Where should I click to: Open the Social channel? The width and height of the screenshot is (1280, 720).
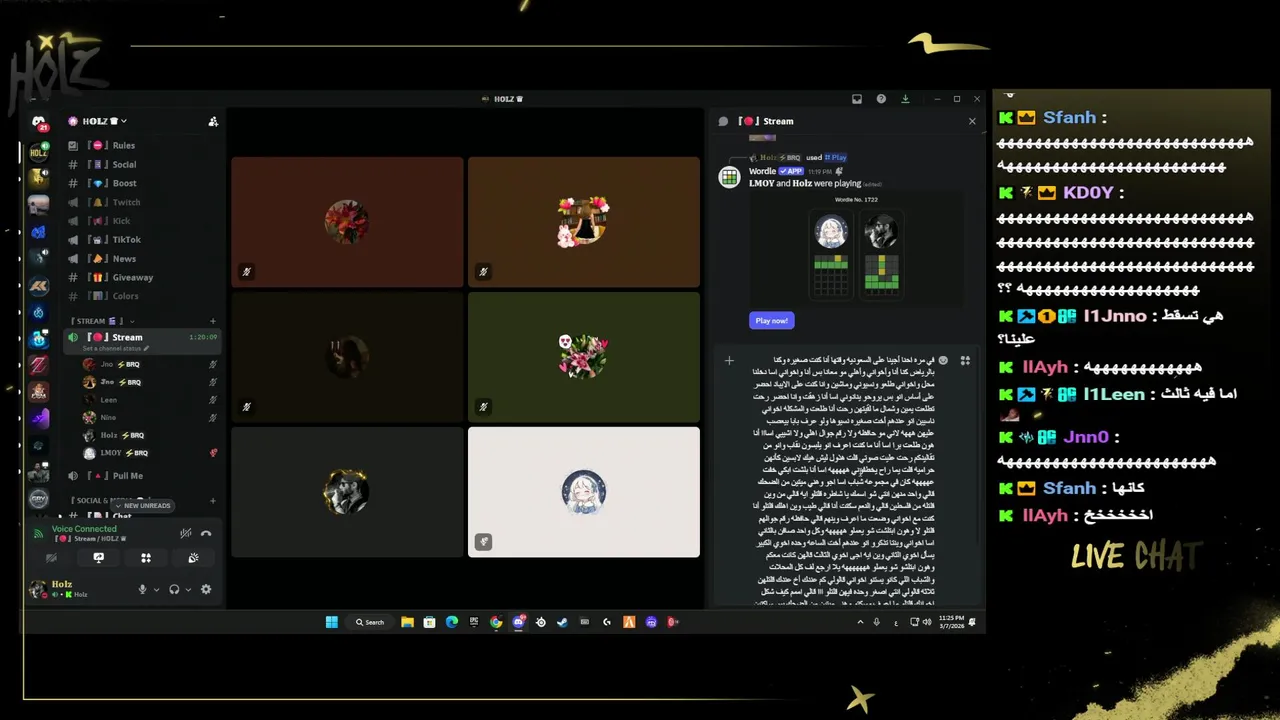(142, 164)
